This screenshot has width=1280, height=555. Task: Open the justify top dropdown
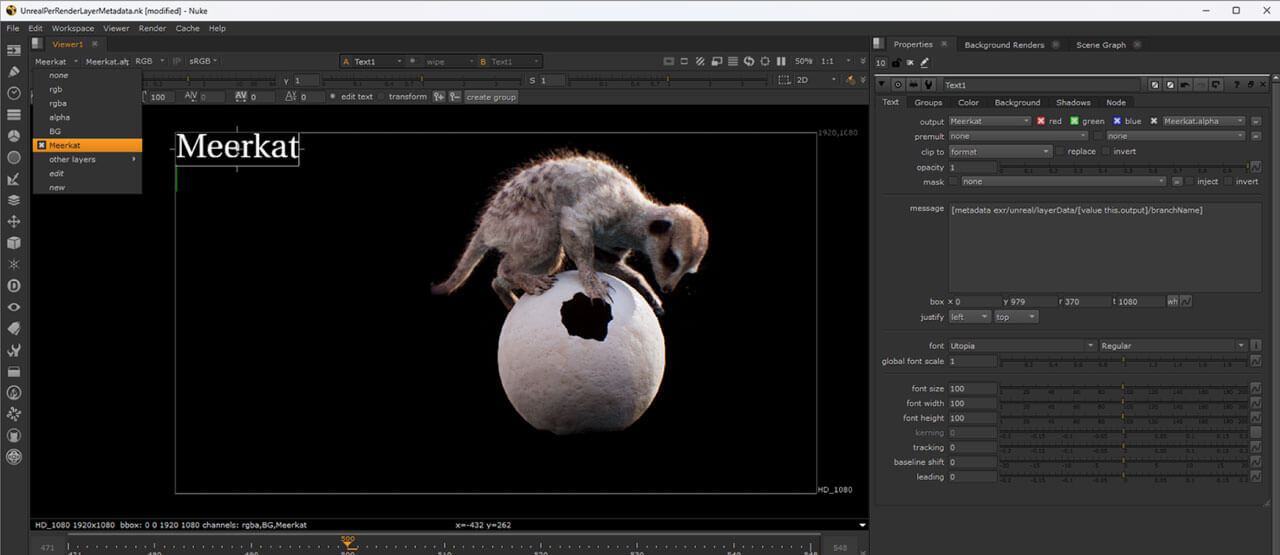(x=1017, y=317)
